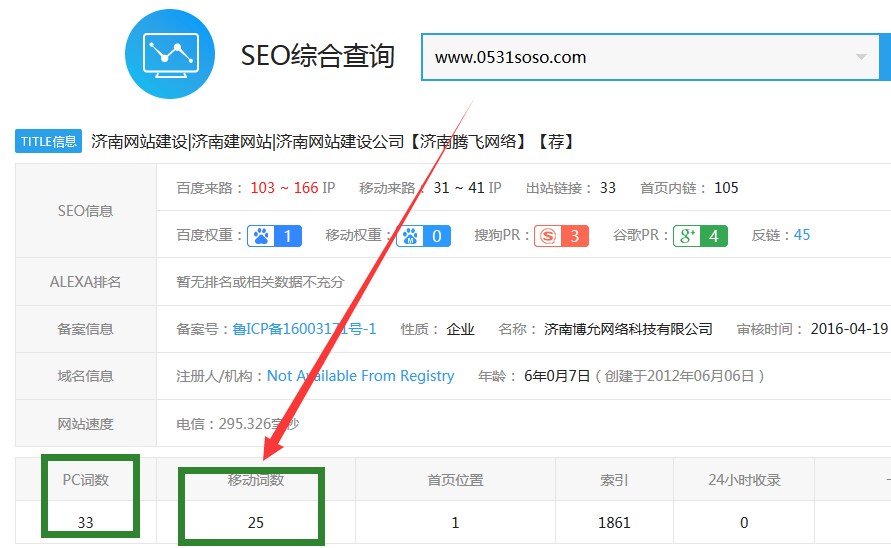Click the mobile word count value 25
891x548 pixels.
coord(256,523)
